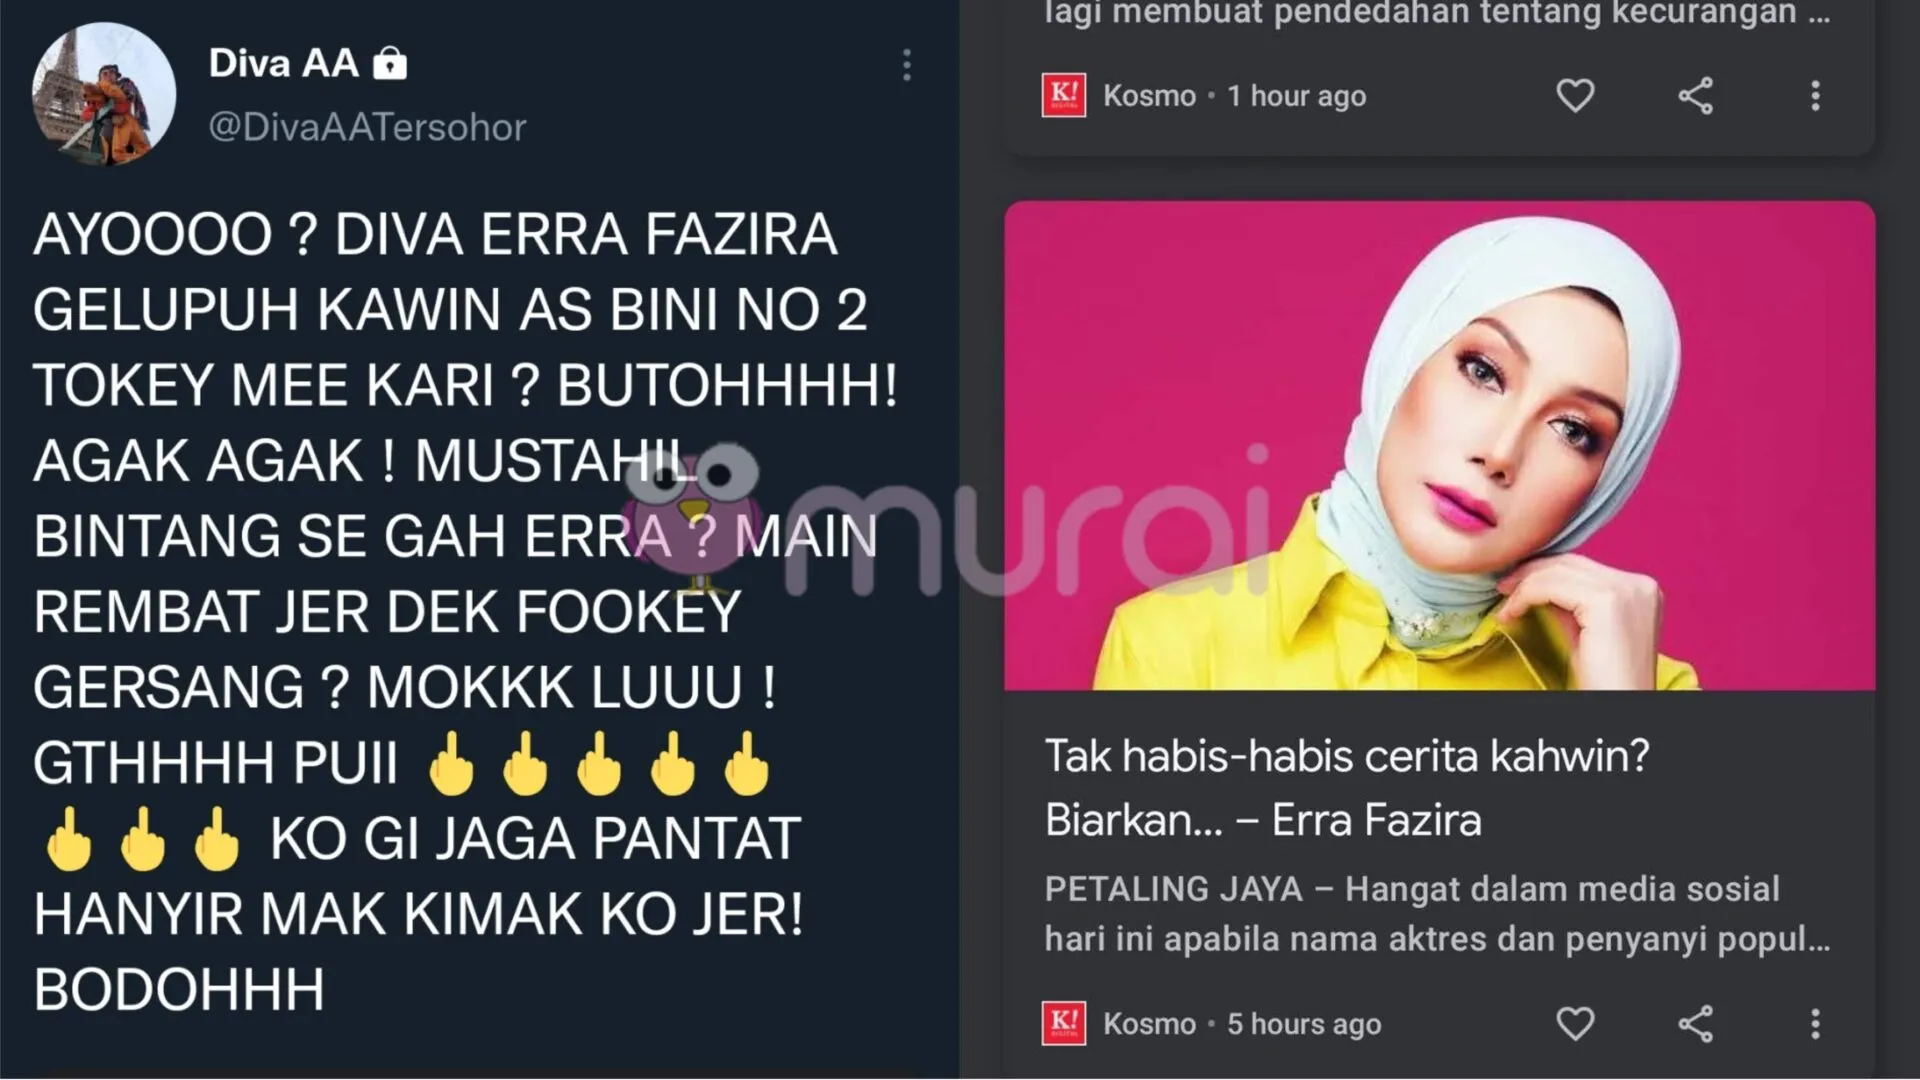
Task: Click Kosmo logo on 1 hour ago card
Action: tap(1063, 96)
